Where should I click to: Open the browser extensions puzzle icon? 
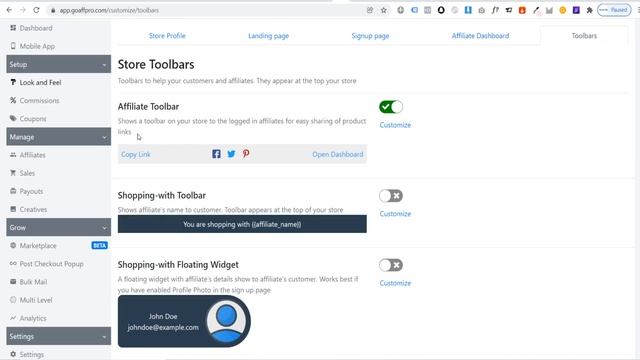589,10
